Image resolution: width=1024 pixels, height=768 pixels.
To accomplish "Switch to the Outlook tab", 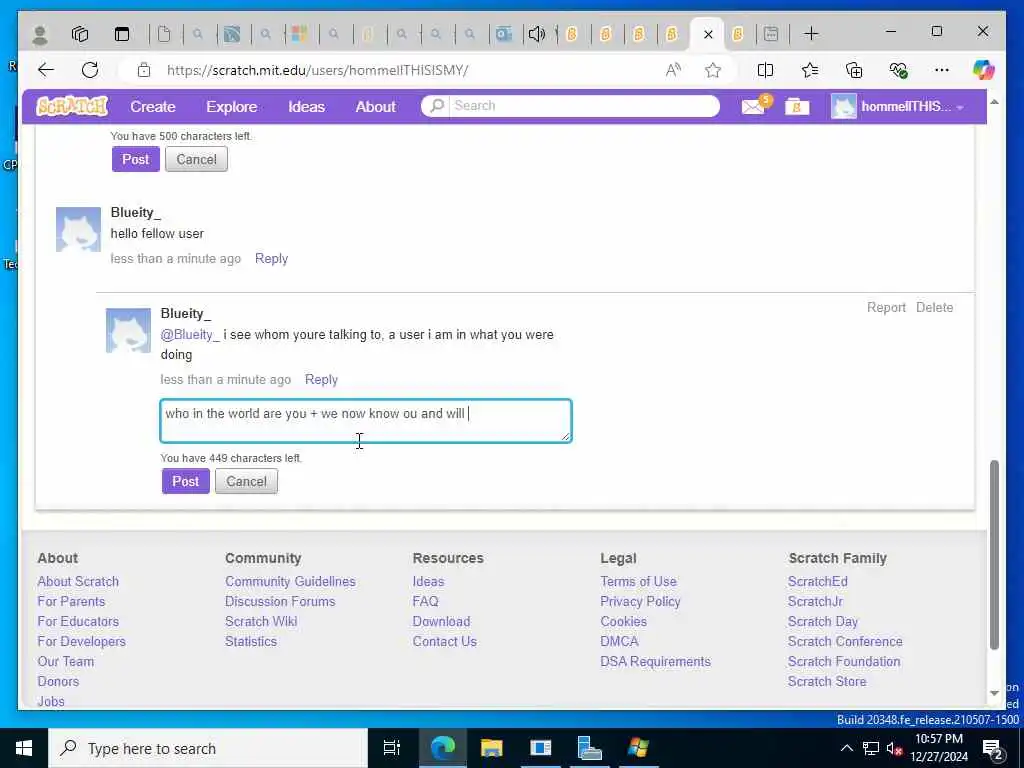I will (x=504, y=34).
